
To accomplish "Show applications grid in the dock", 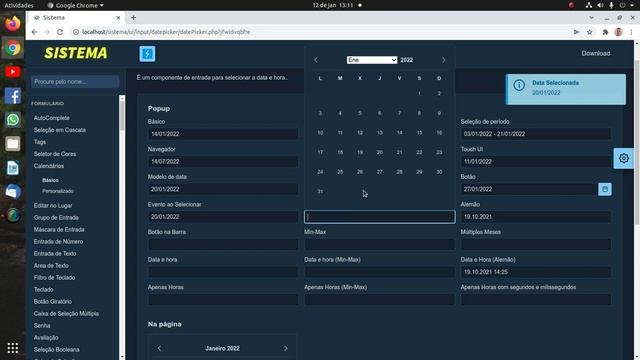I will click(x=13, y=348).
